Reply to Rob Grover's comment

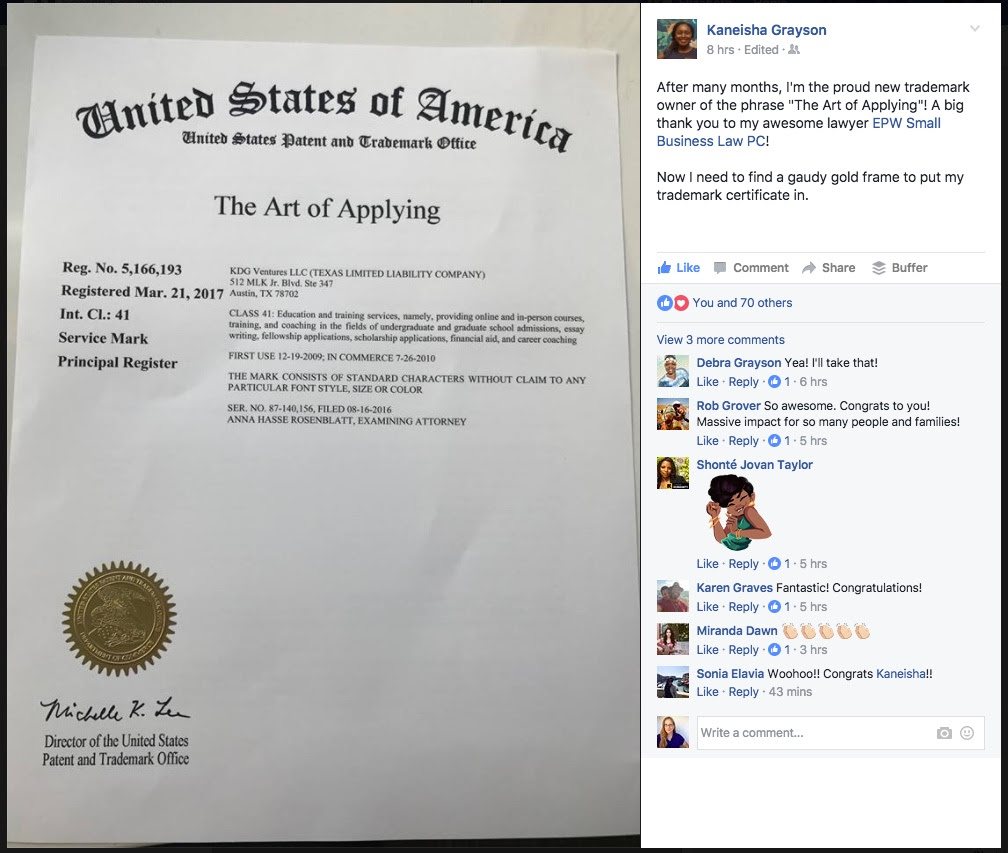743,441
